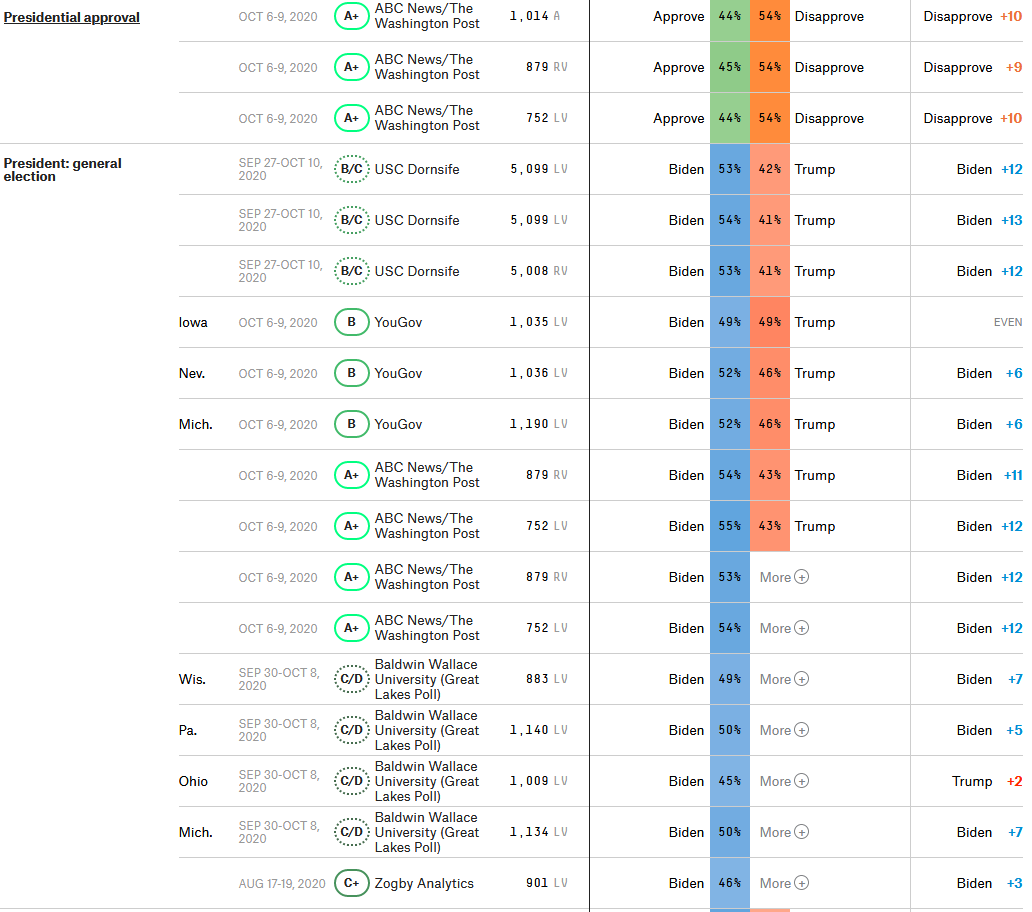Expand More candidates in the Ohio poll row

click(784, 781)
